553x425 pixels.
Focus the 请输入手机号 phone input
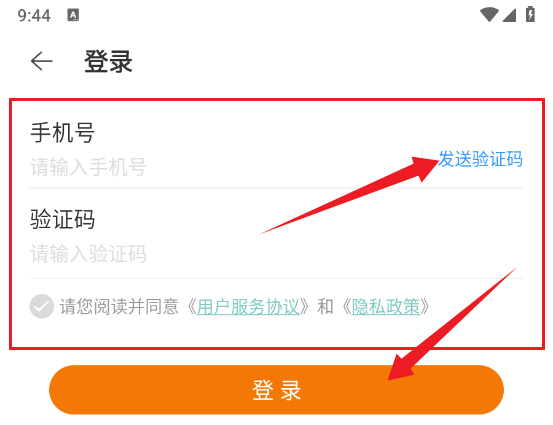pyautogui.click(x=226, y=167)
